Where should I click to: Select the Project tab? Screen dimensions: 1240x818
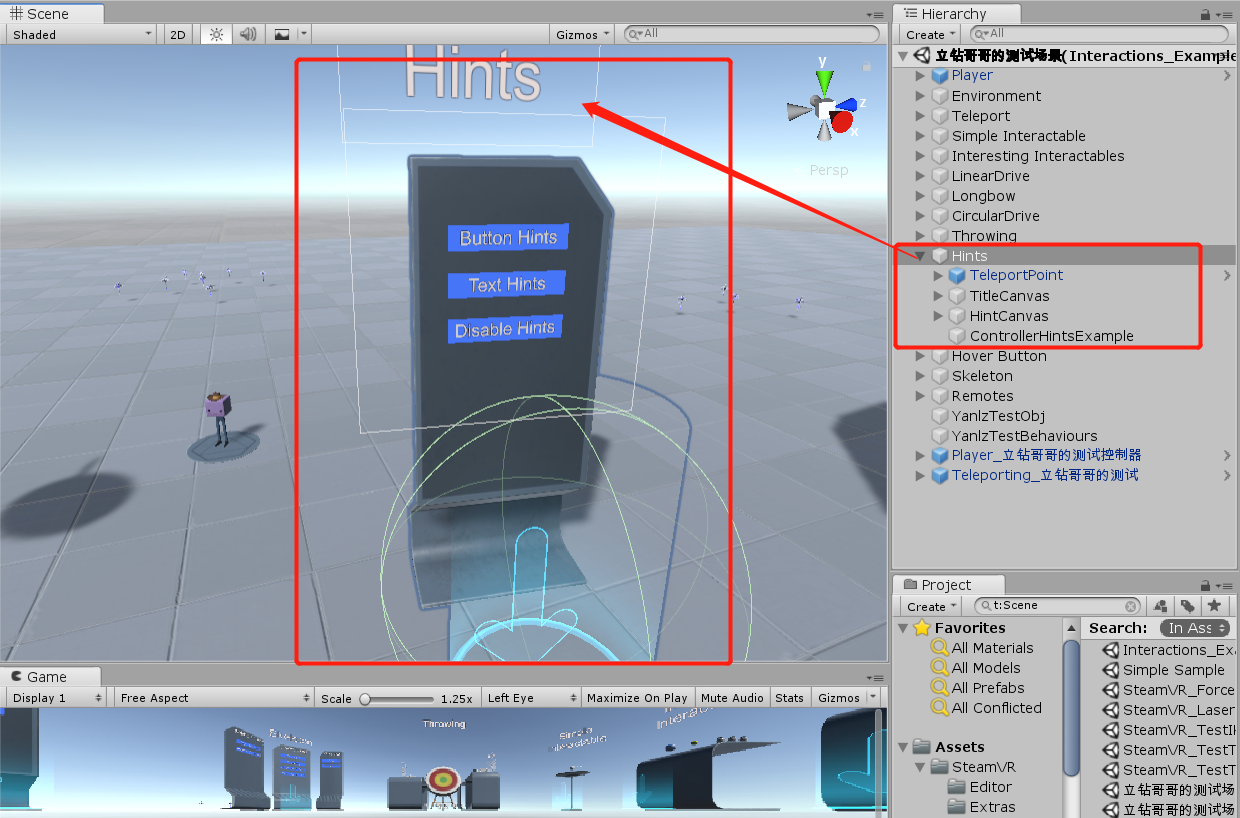tap(946, 584)
